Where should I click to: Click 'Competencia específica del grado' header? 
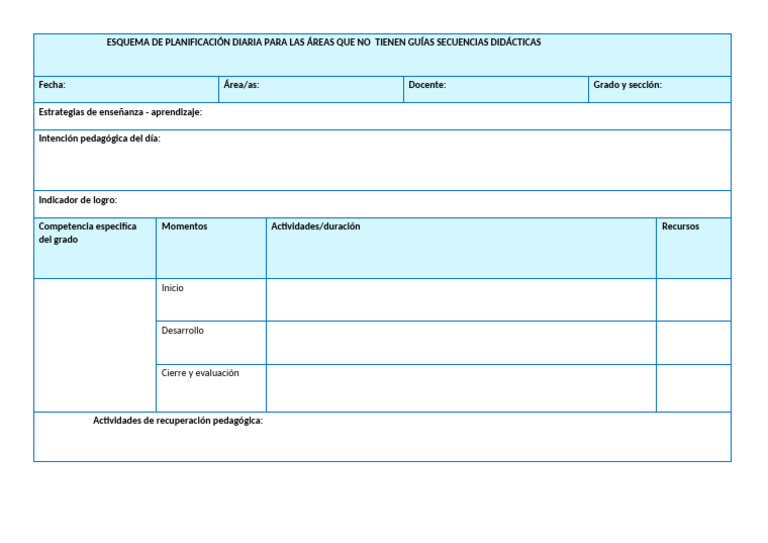click(95, 248)
